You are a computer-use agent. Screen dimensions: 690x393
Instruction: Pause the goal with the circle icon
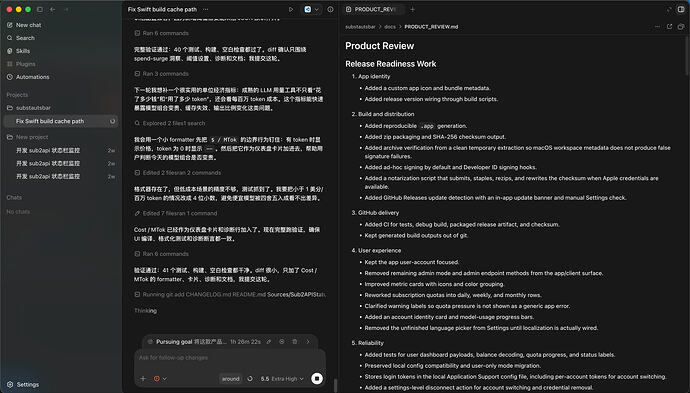[282, 342]
